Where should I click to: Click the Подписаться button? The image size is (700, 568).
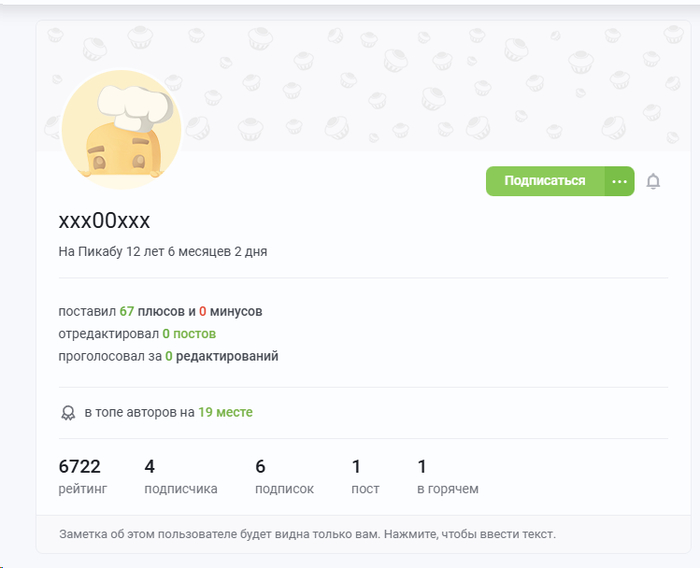544,181
